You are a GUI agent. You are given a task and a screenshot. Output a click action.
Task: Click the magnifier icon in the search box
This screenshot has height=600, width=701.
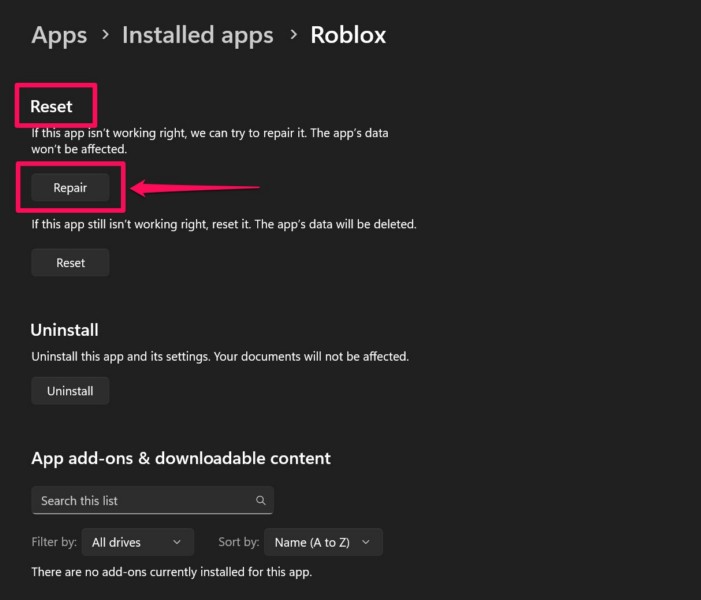point(260,501)
